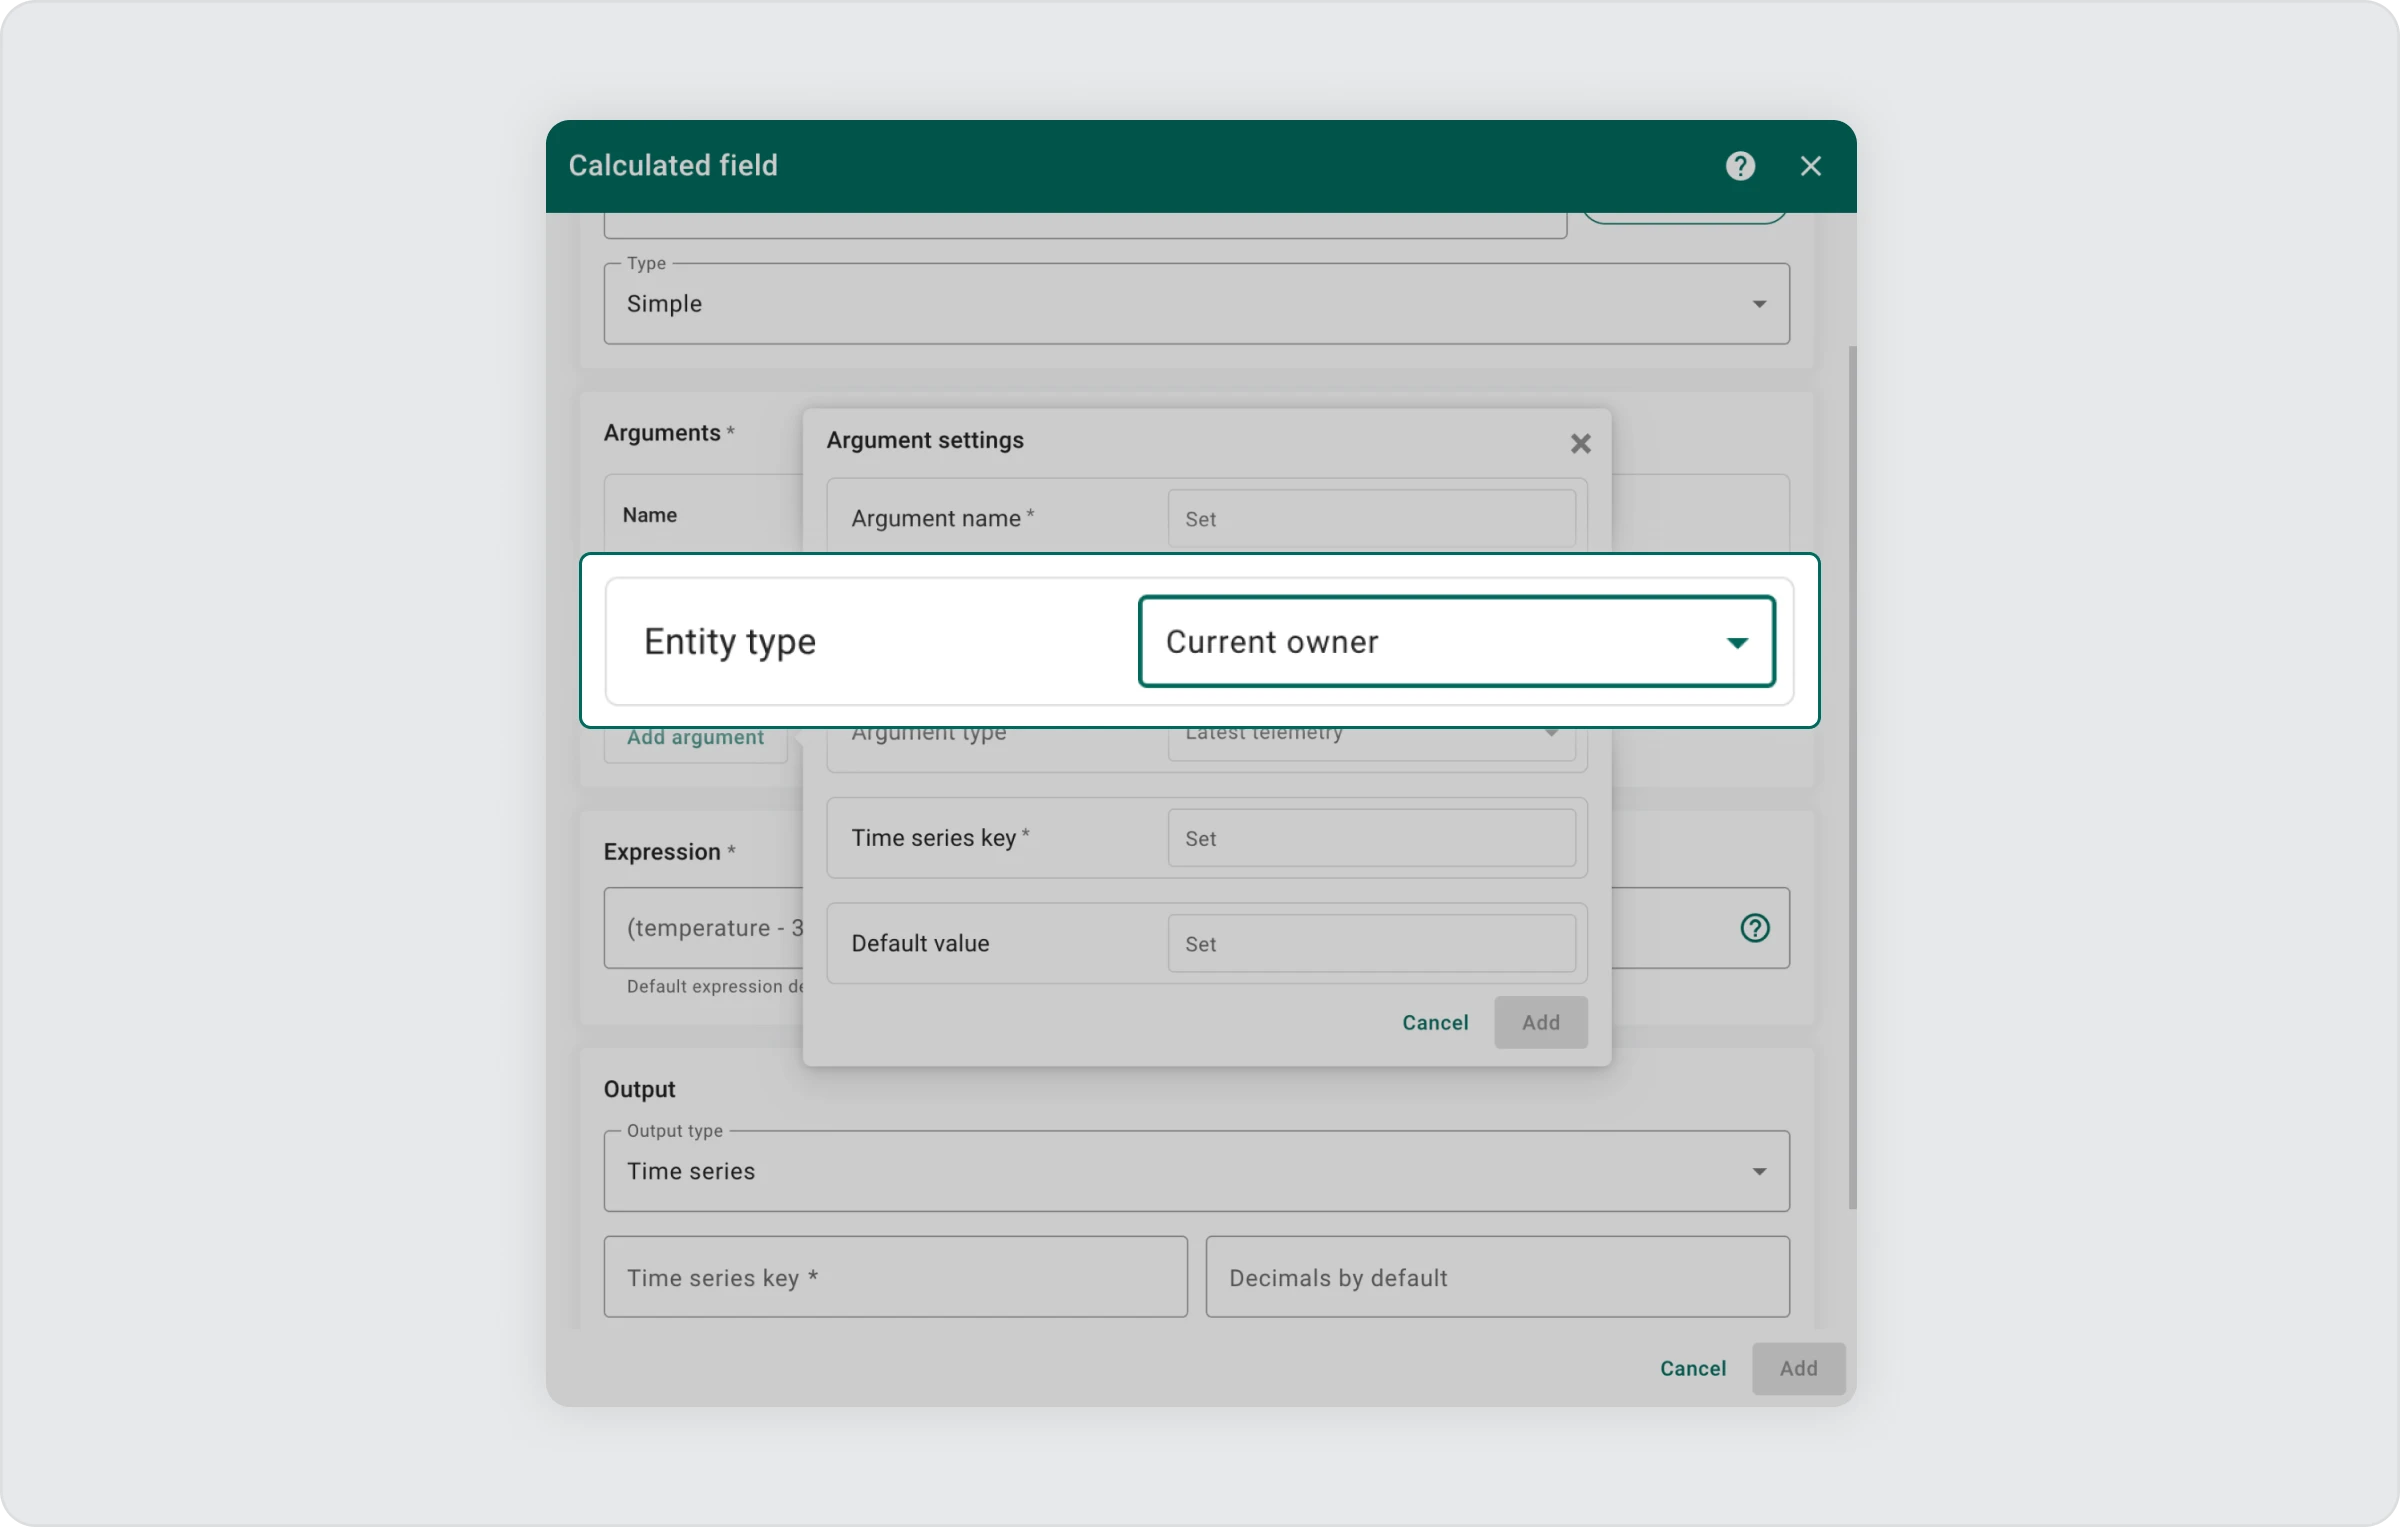Close the Calculated field dialog
This screenshot has width=2400, height=1527.
(1811, 166)
